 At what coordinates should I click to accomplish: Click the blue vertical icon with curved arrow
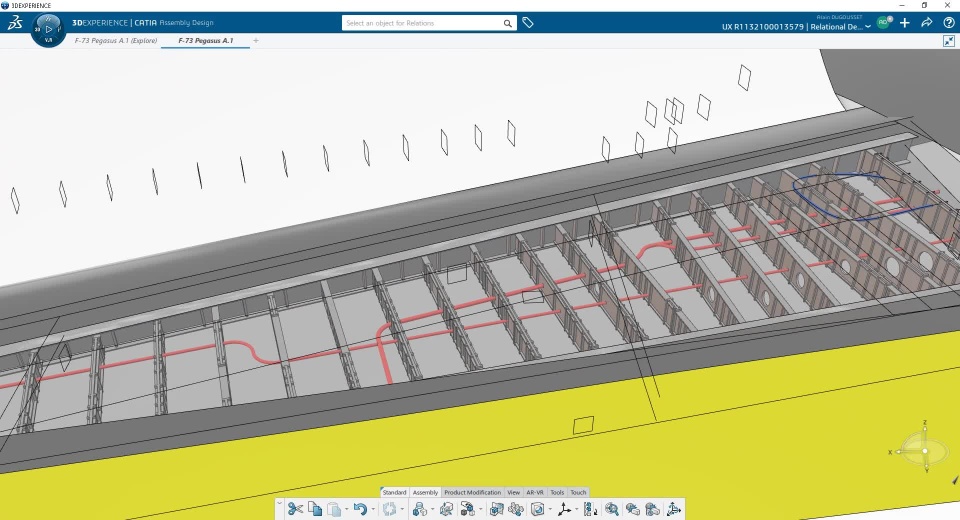pos(590,509)
